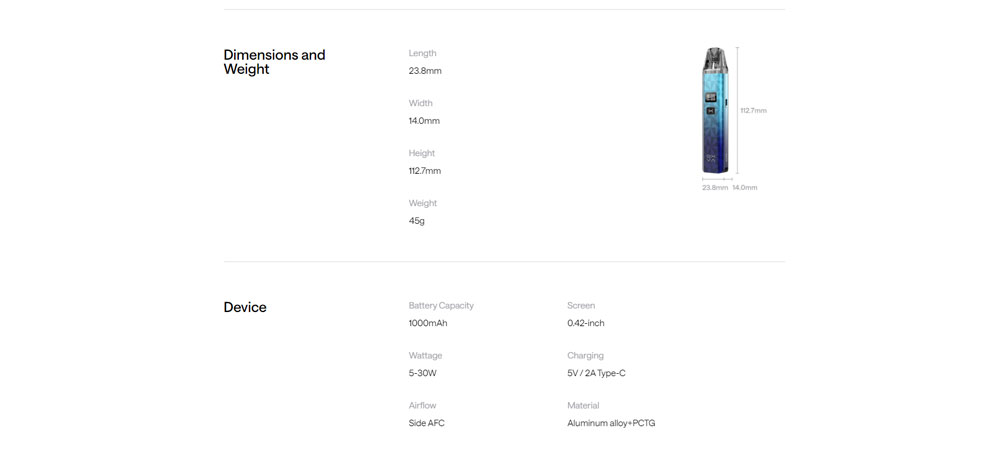Click the 112.7mm annotation beside the device image
1000x457 pixels.
coord(753,111)
